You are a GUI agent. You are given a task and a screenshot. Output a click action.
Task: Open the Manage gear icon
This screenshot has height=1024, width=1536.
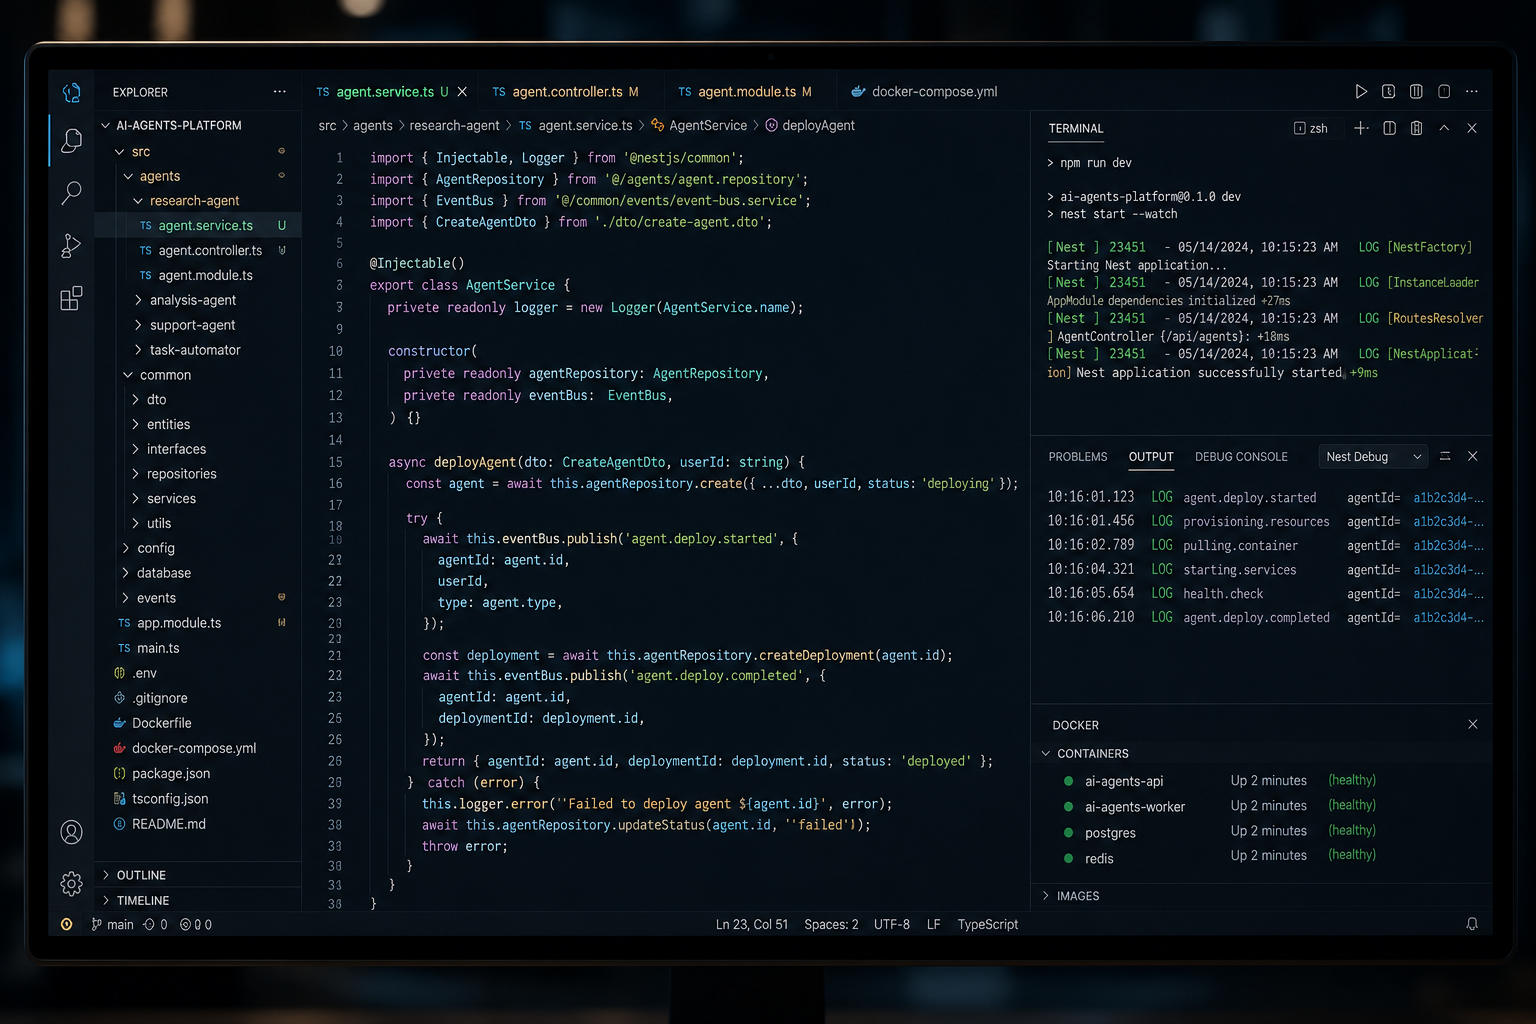point(71,883)
